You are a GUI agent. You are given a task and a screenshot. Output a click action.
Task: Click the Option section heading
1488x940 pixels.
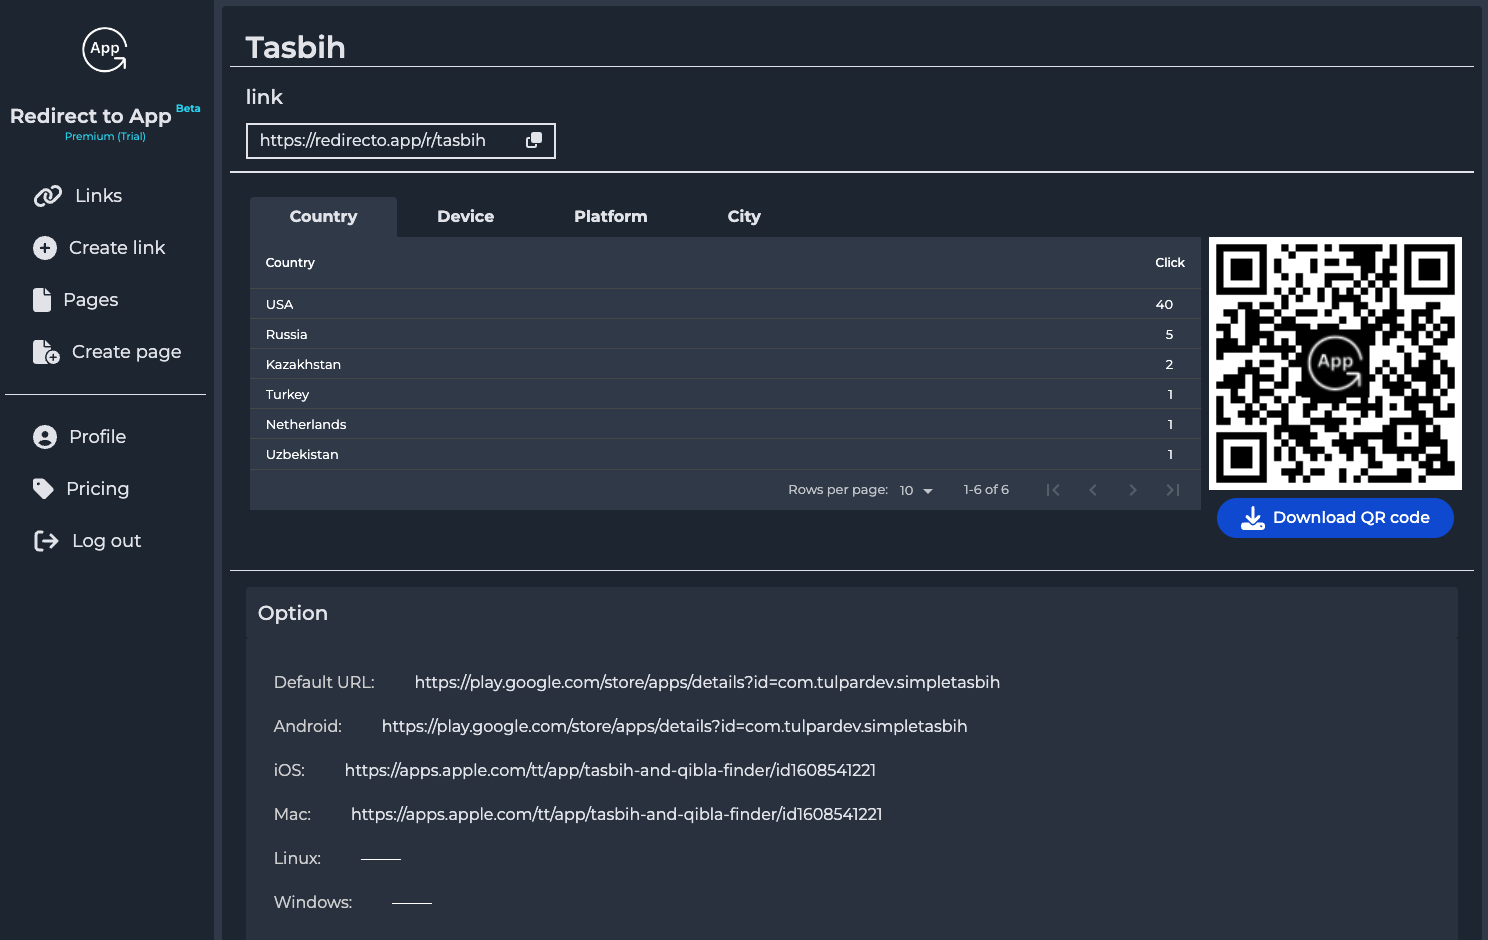click(x=293, y=613)
